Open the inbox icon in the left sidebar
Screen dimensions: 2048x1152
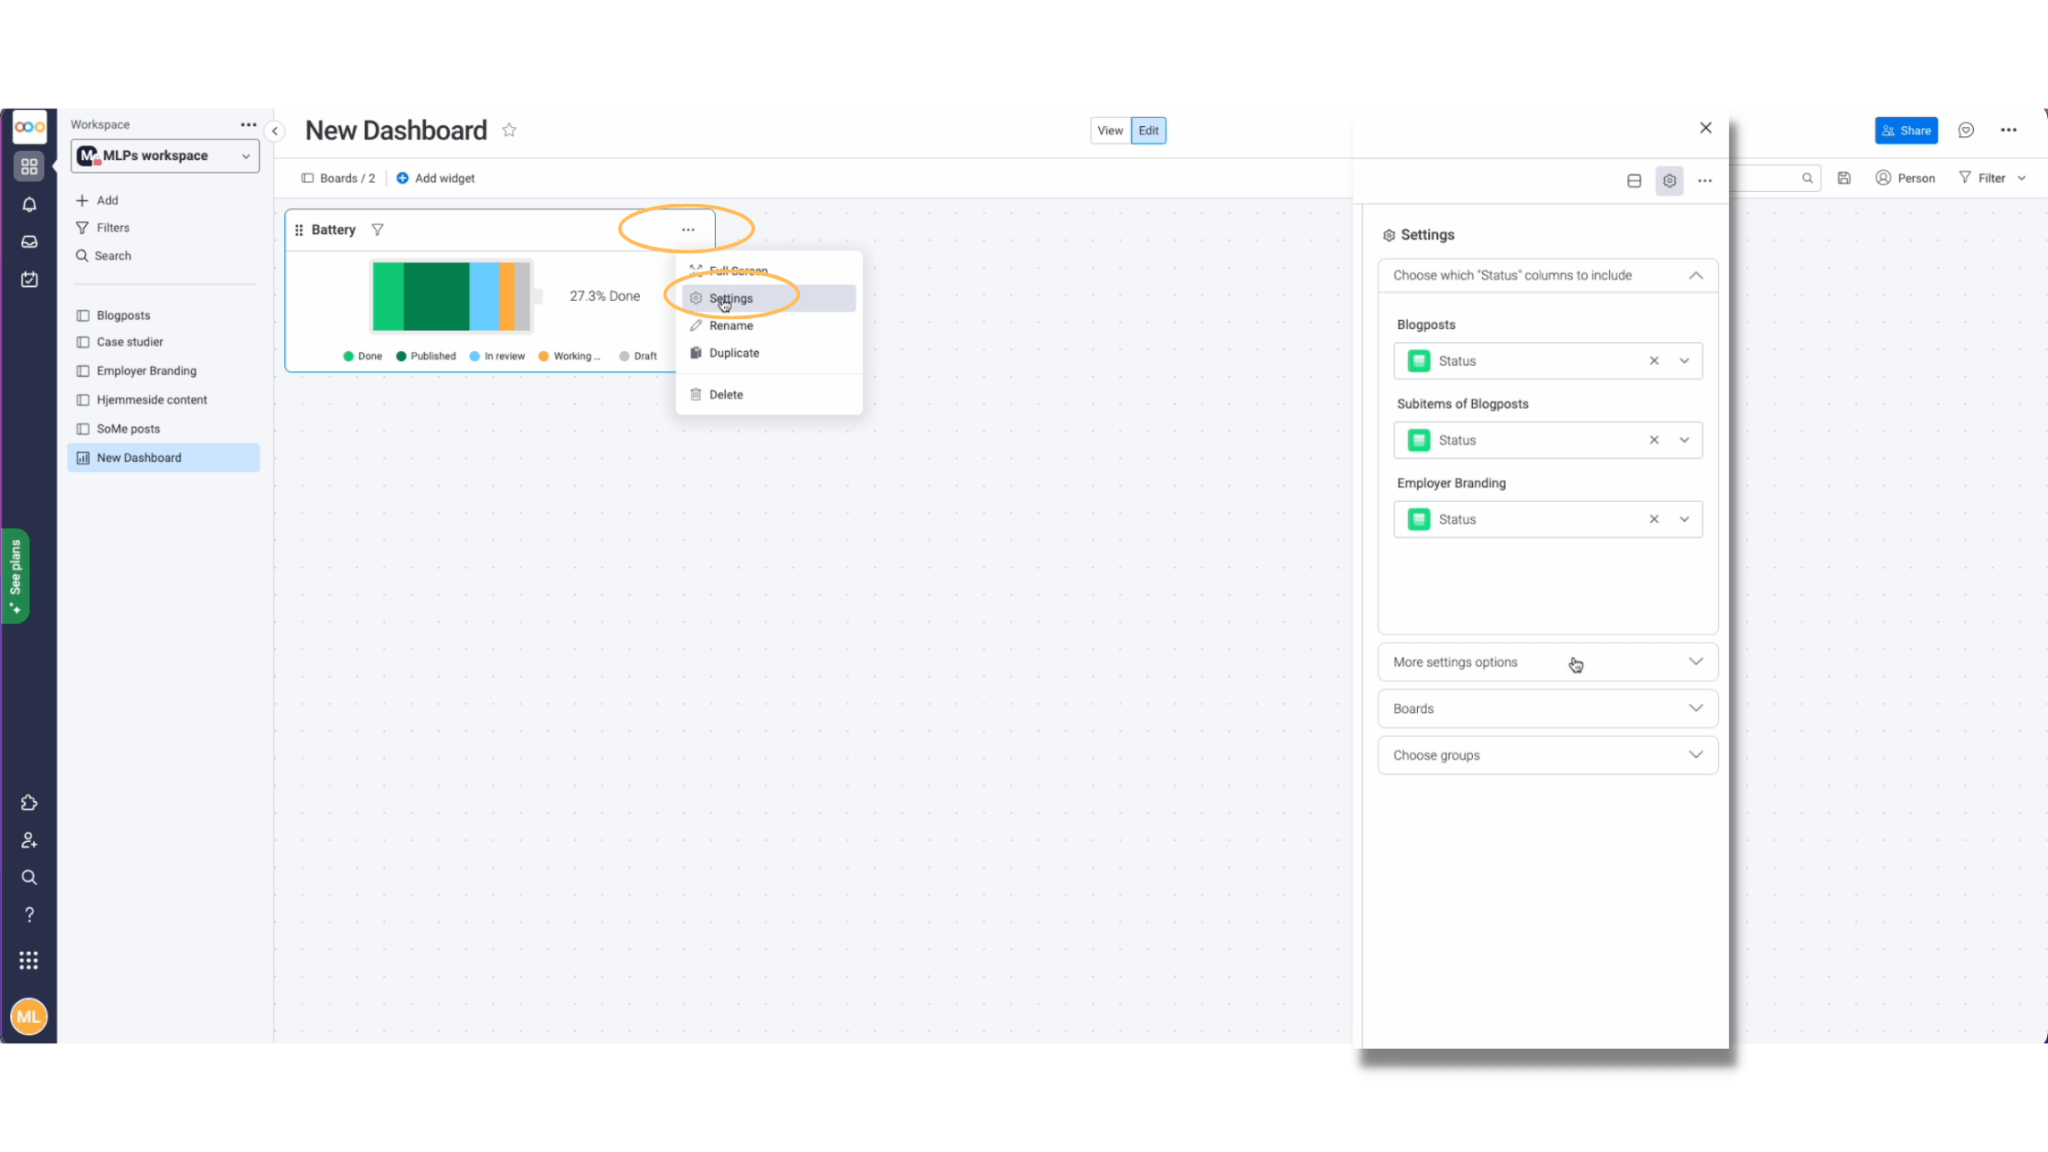pos(29,241)
